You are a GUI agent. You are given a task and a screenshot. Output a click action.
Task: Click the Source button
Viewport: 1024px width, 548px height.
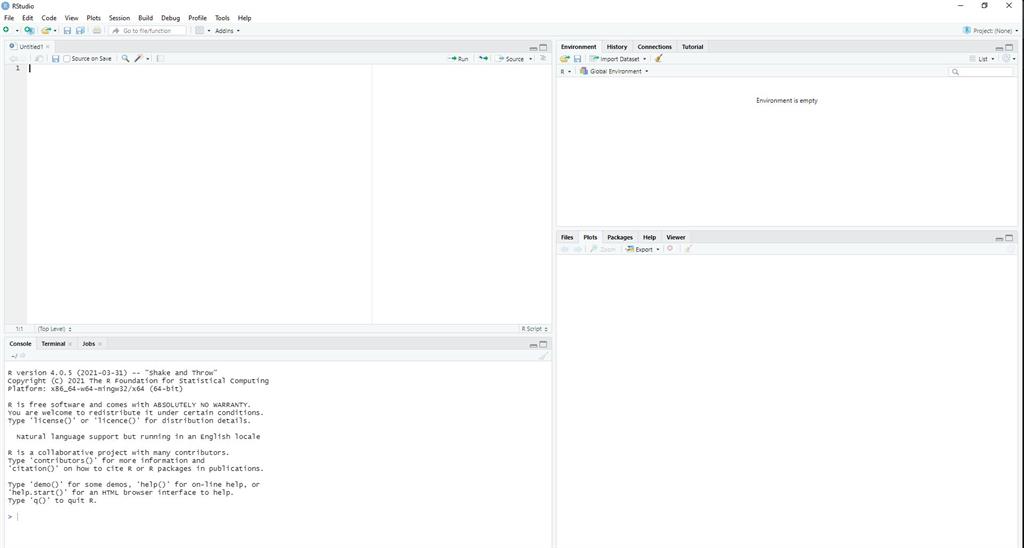click(511, 59)
